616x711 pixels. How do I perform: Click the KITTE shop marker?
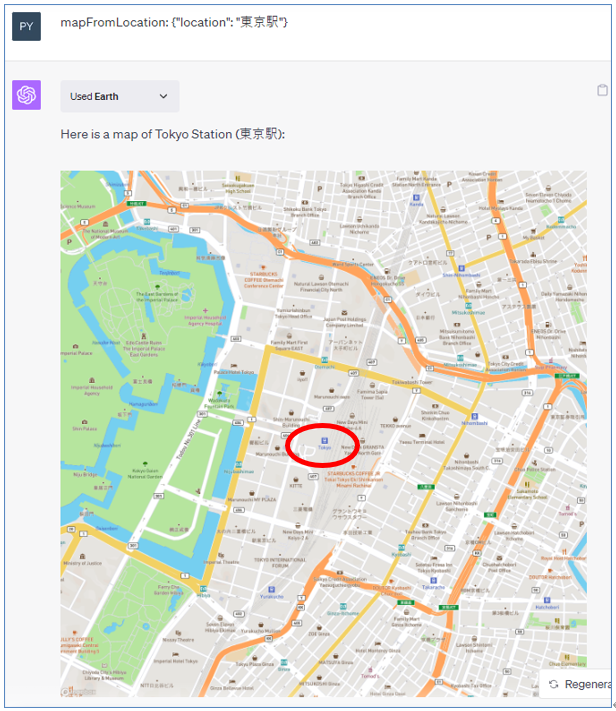pos(296,479)
